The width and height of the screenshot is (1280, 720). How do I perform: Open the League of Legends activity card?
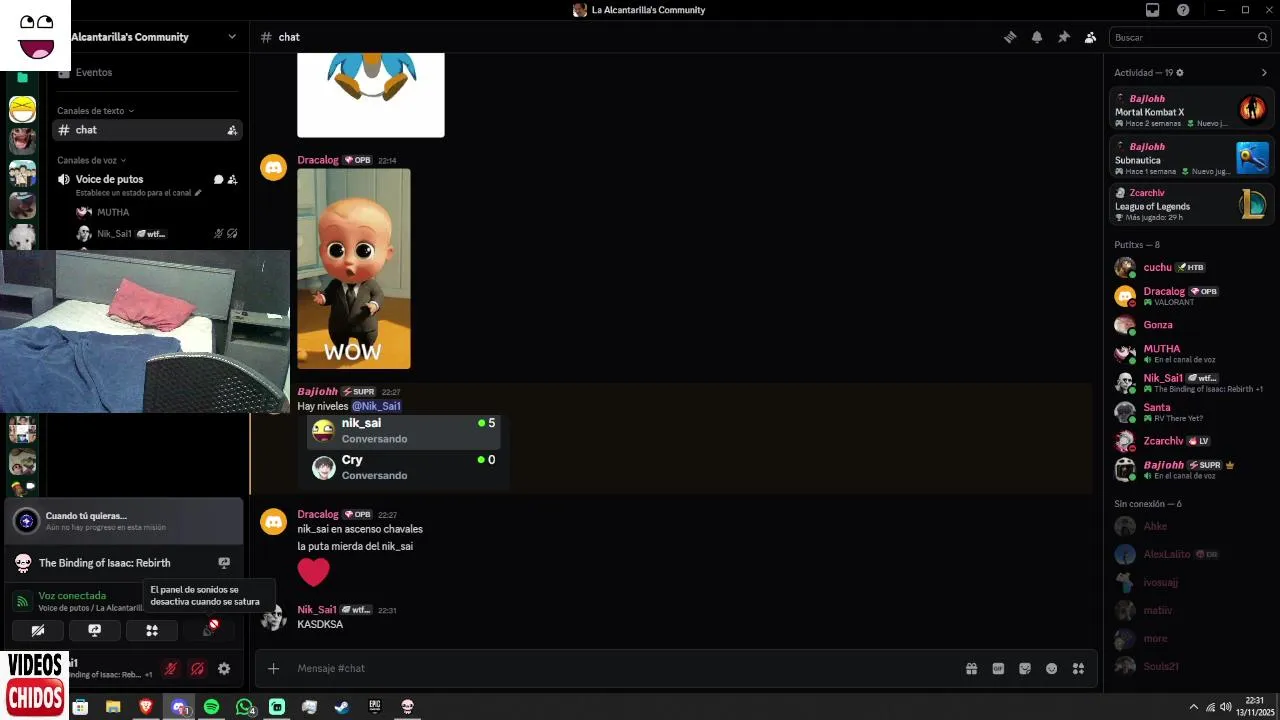[1191, 204]
